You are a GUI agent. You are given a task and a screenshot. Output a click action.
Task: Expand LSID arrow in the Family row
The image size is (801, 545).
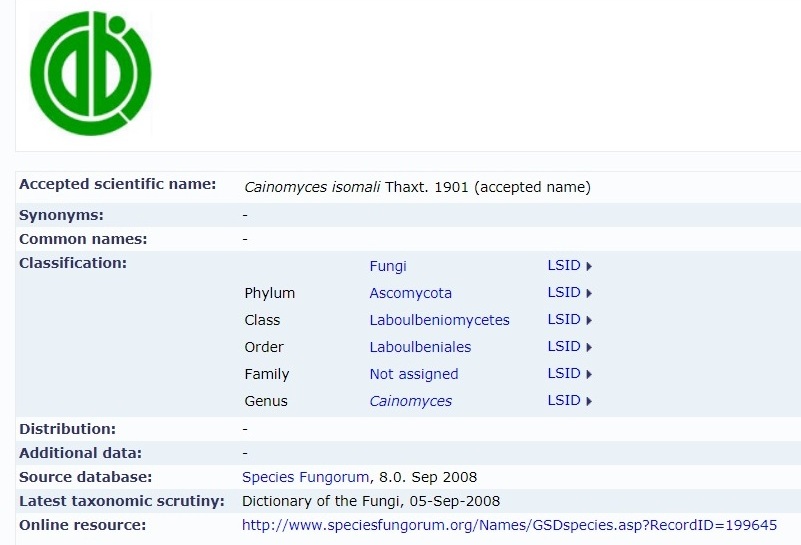point(589,374)
